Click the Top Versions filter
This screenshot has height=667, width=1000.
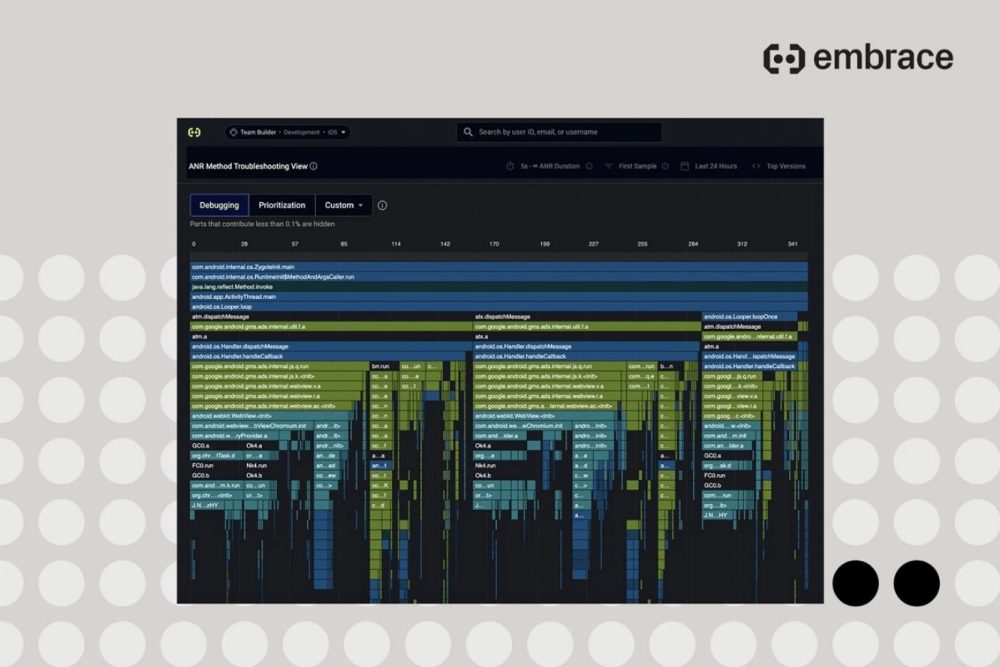[x=785, y=167]
